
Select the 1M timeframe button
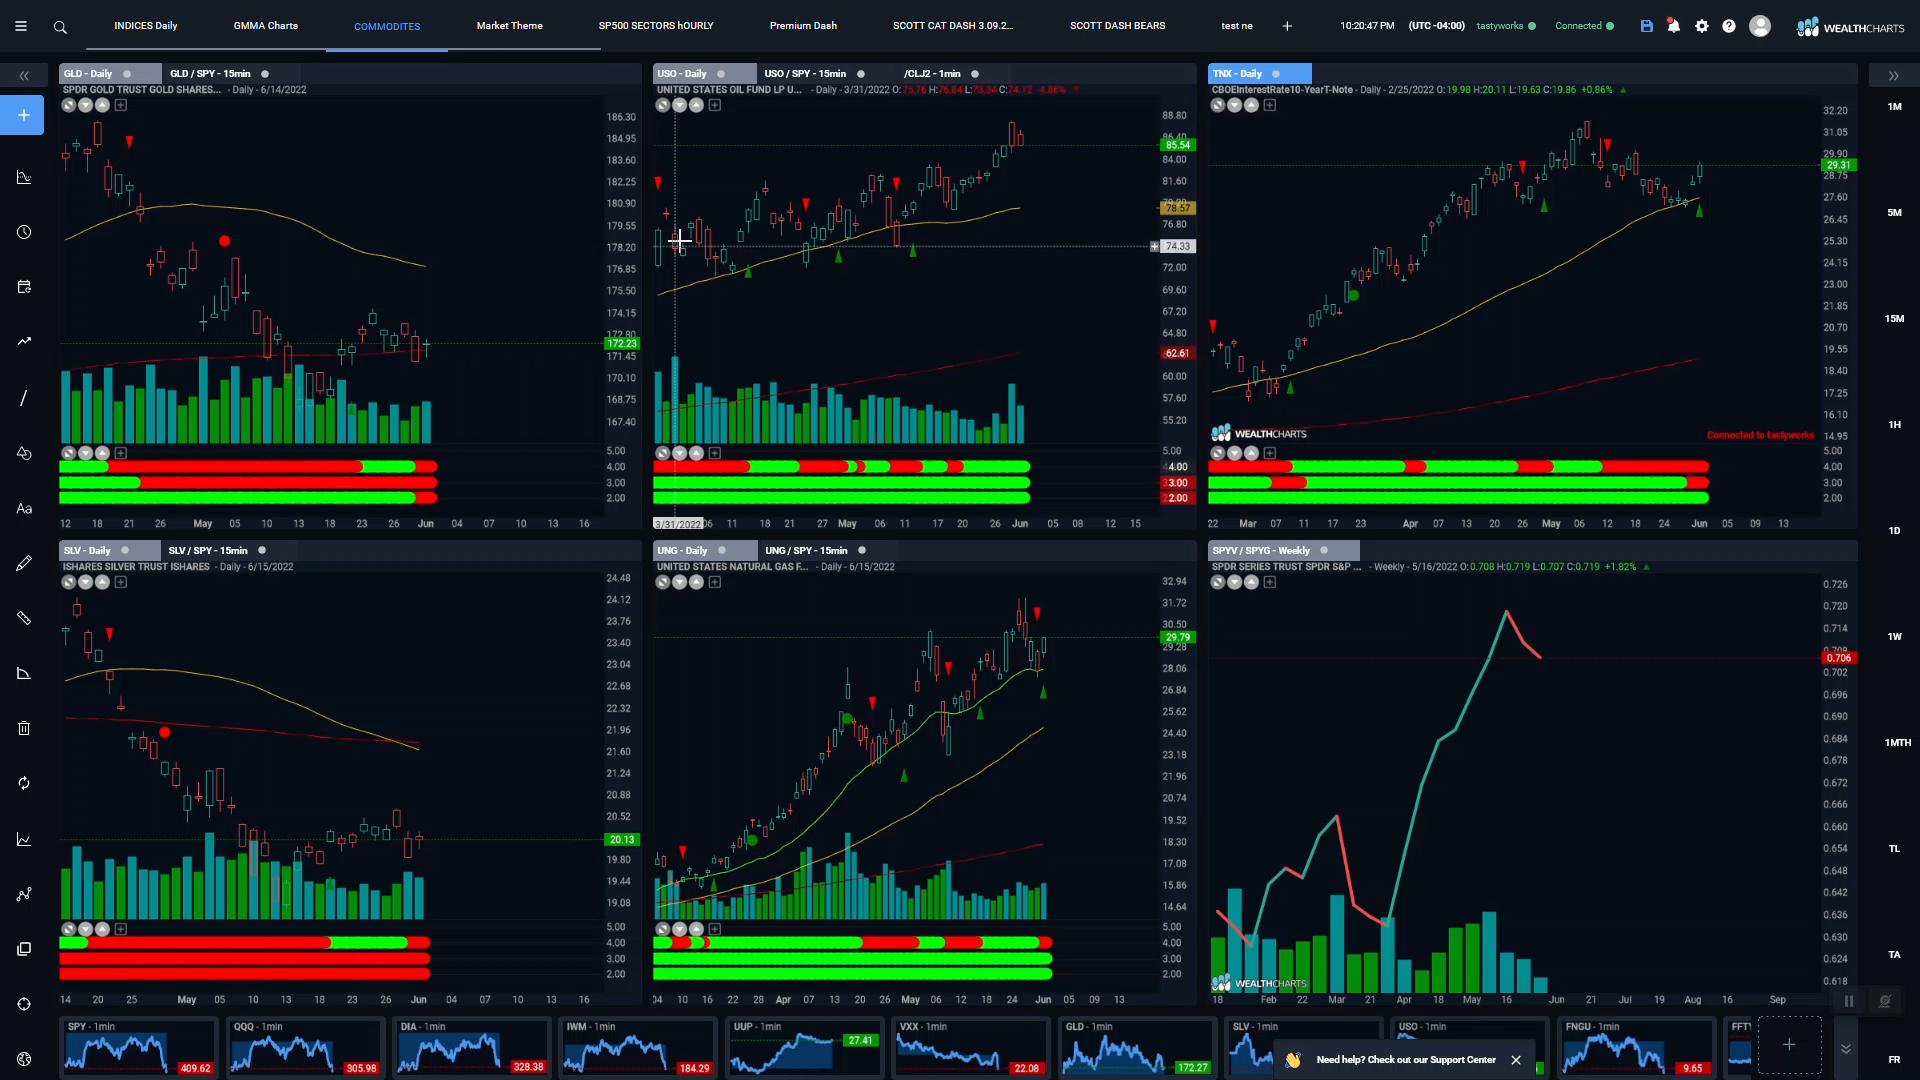click(1894, 107)
